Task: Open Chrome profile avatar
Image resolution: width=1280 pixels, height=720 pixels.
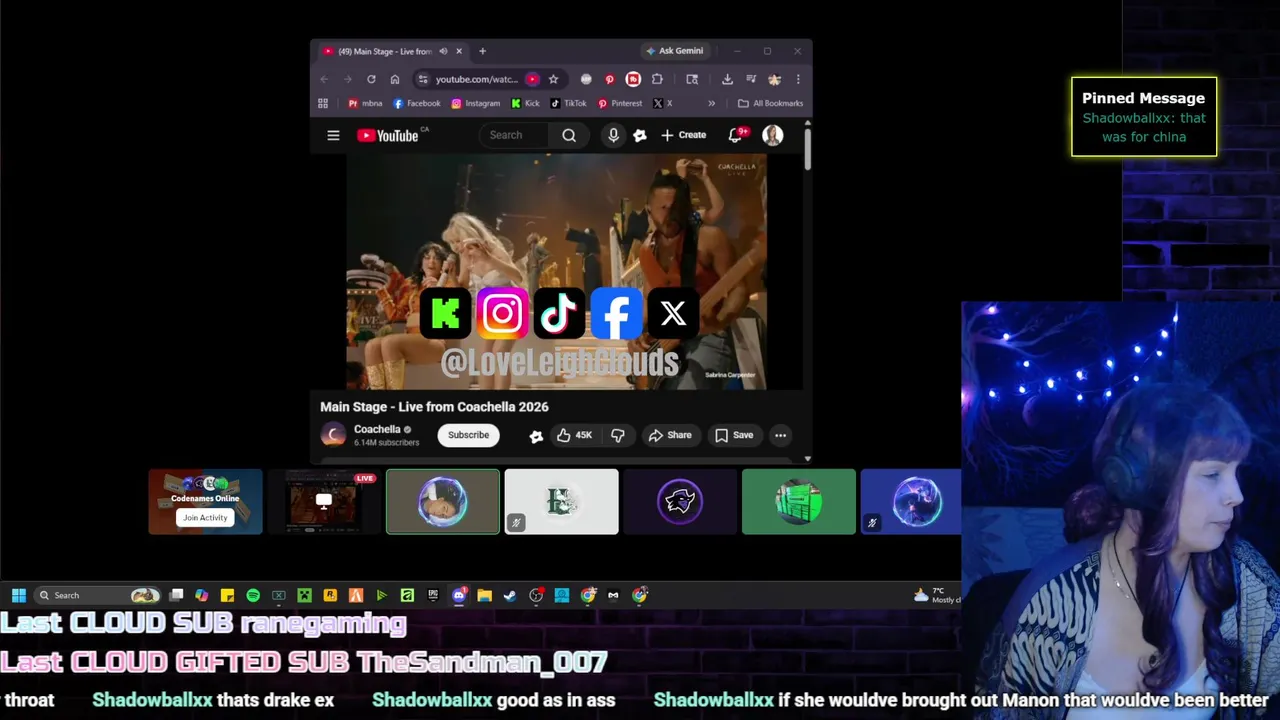Action: pos(774,79)
